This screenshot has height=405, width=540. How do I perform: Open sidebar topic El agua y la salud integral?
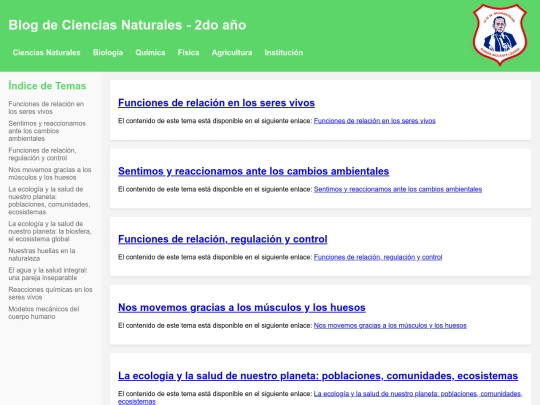[48, 274]
